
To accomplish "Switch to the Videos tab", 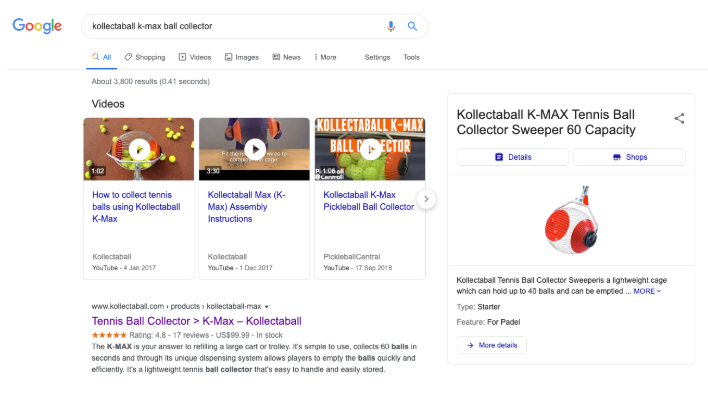I will [x=195, y=57].
